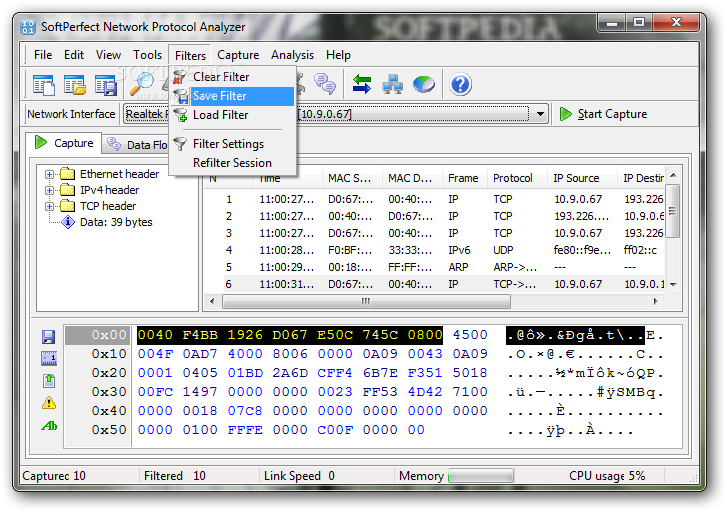Open the Analysis menu
Screen dimensions: 727x512
point(292,55)
